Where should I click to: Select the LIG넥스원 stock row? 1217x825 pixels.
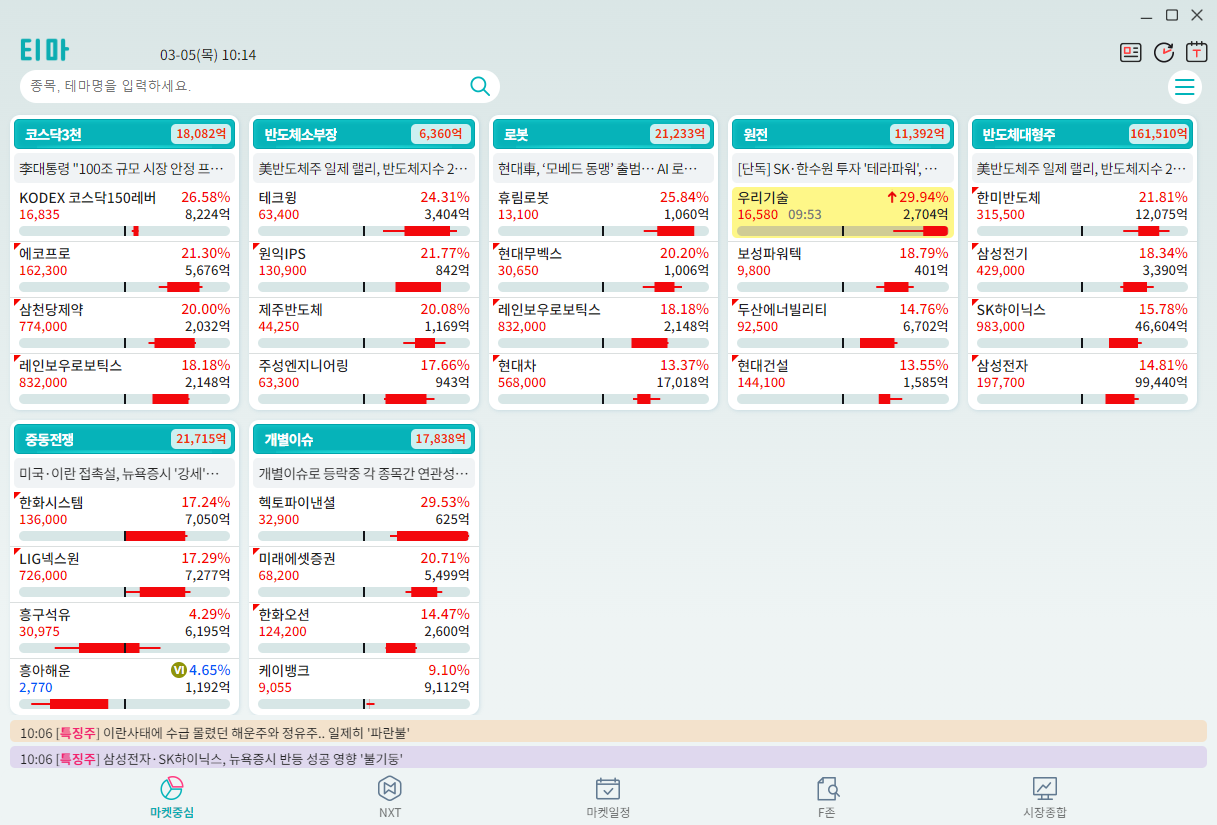[x=124, y=573]
